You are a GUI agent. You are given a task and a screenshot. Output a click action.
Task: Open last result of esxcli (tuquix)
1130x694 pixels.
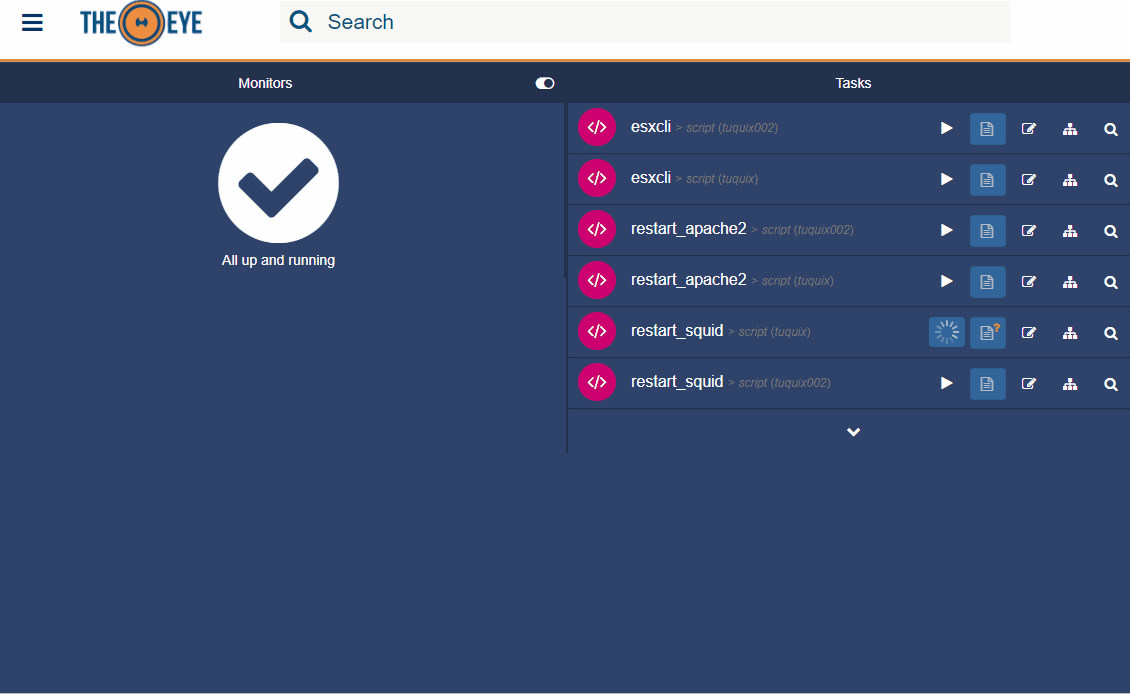[x=987, y=179]
